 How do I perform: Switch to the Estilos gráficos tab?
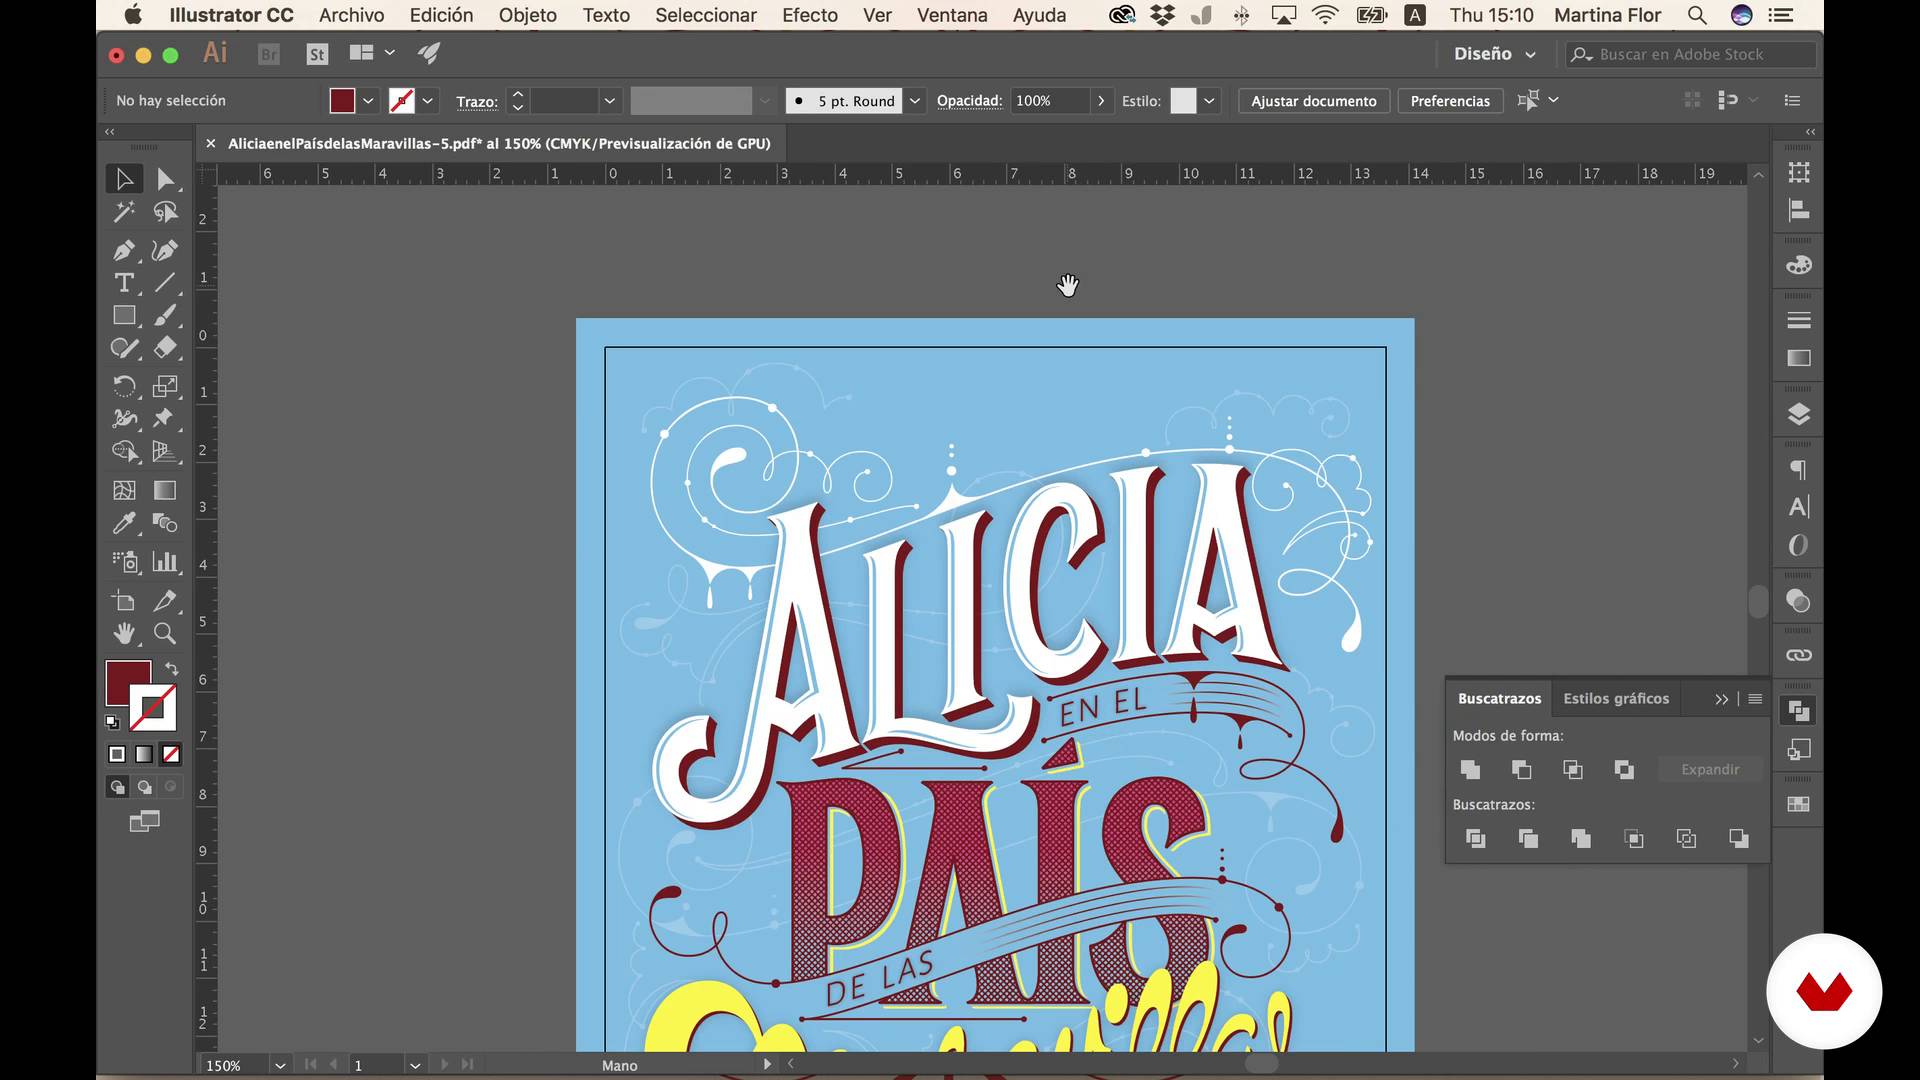point(1616,699)
